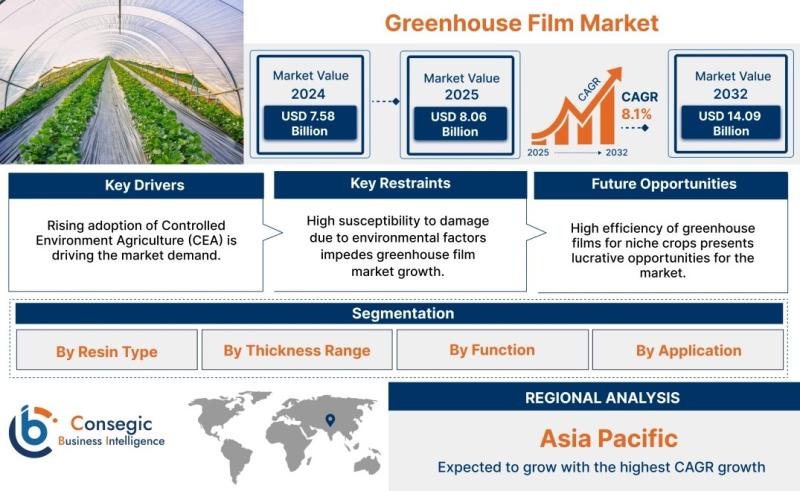Click the Market Value 2032 label

point(732,85)
